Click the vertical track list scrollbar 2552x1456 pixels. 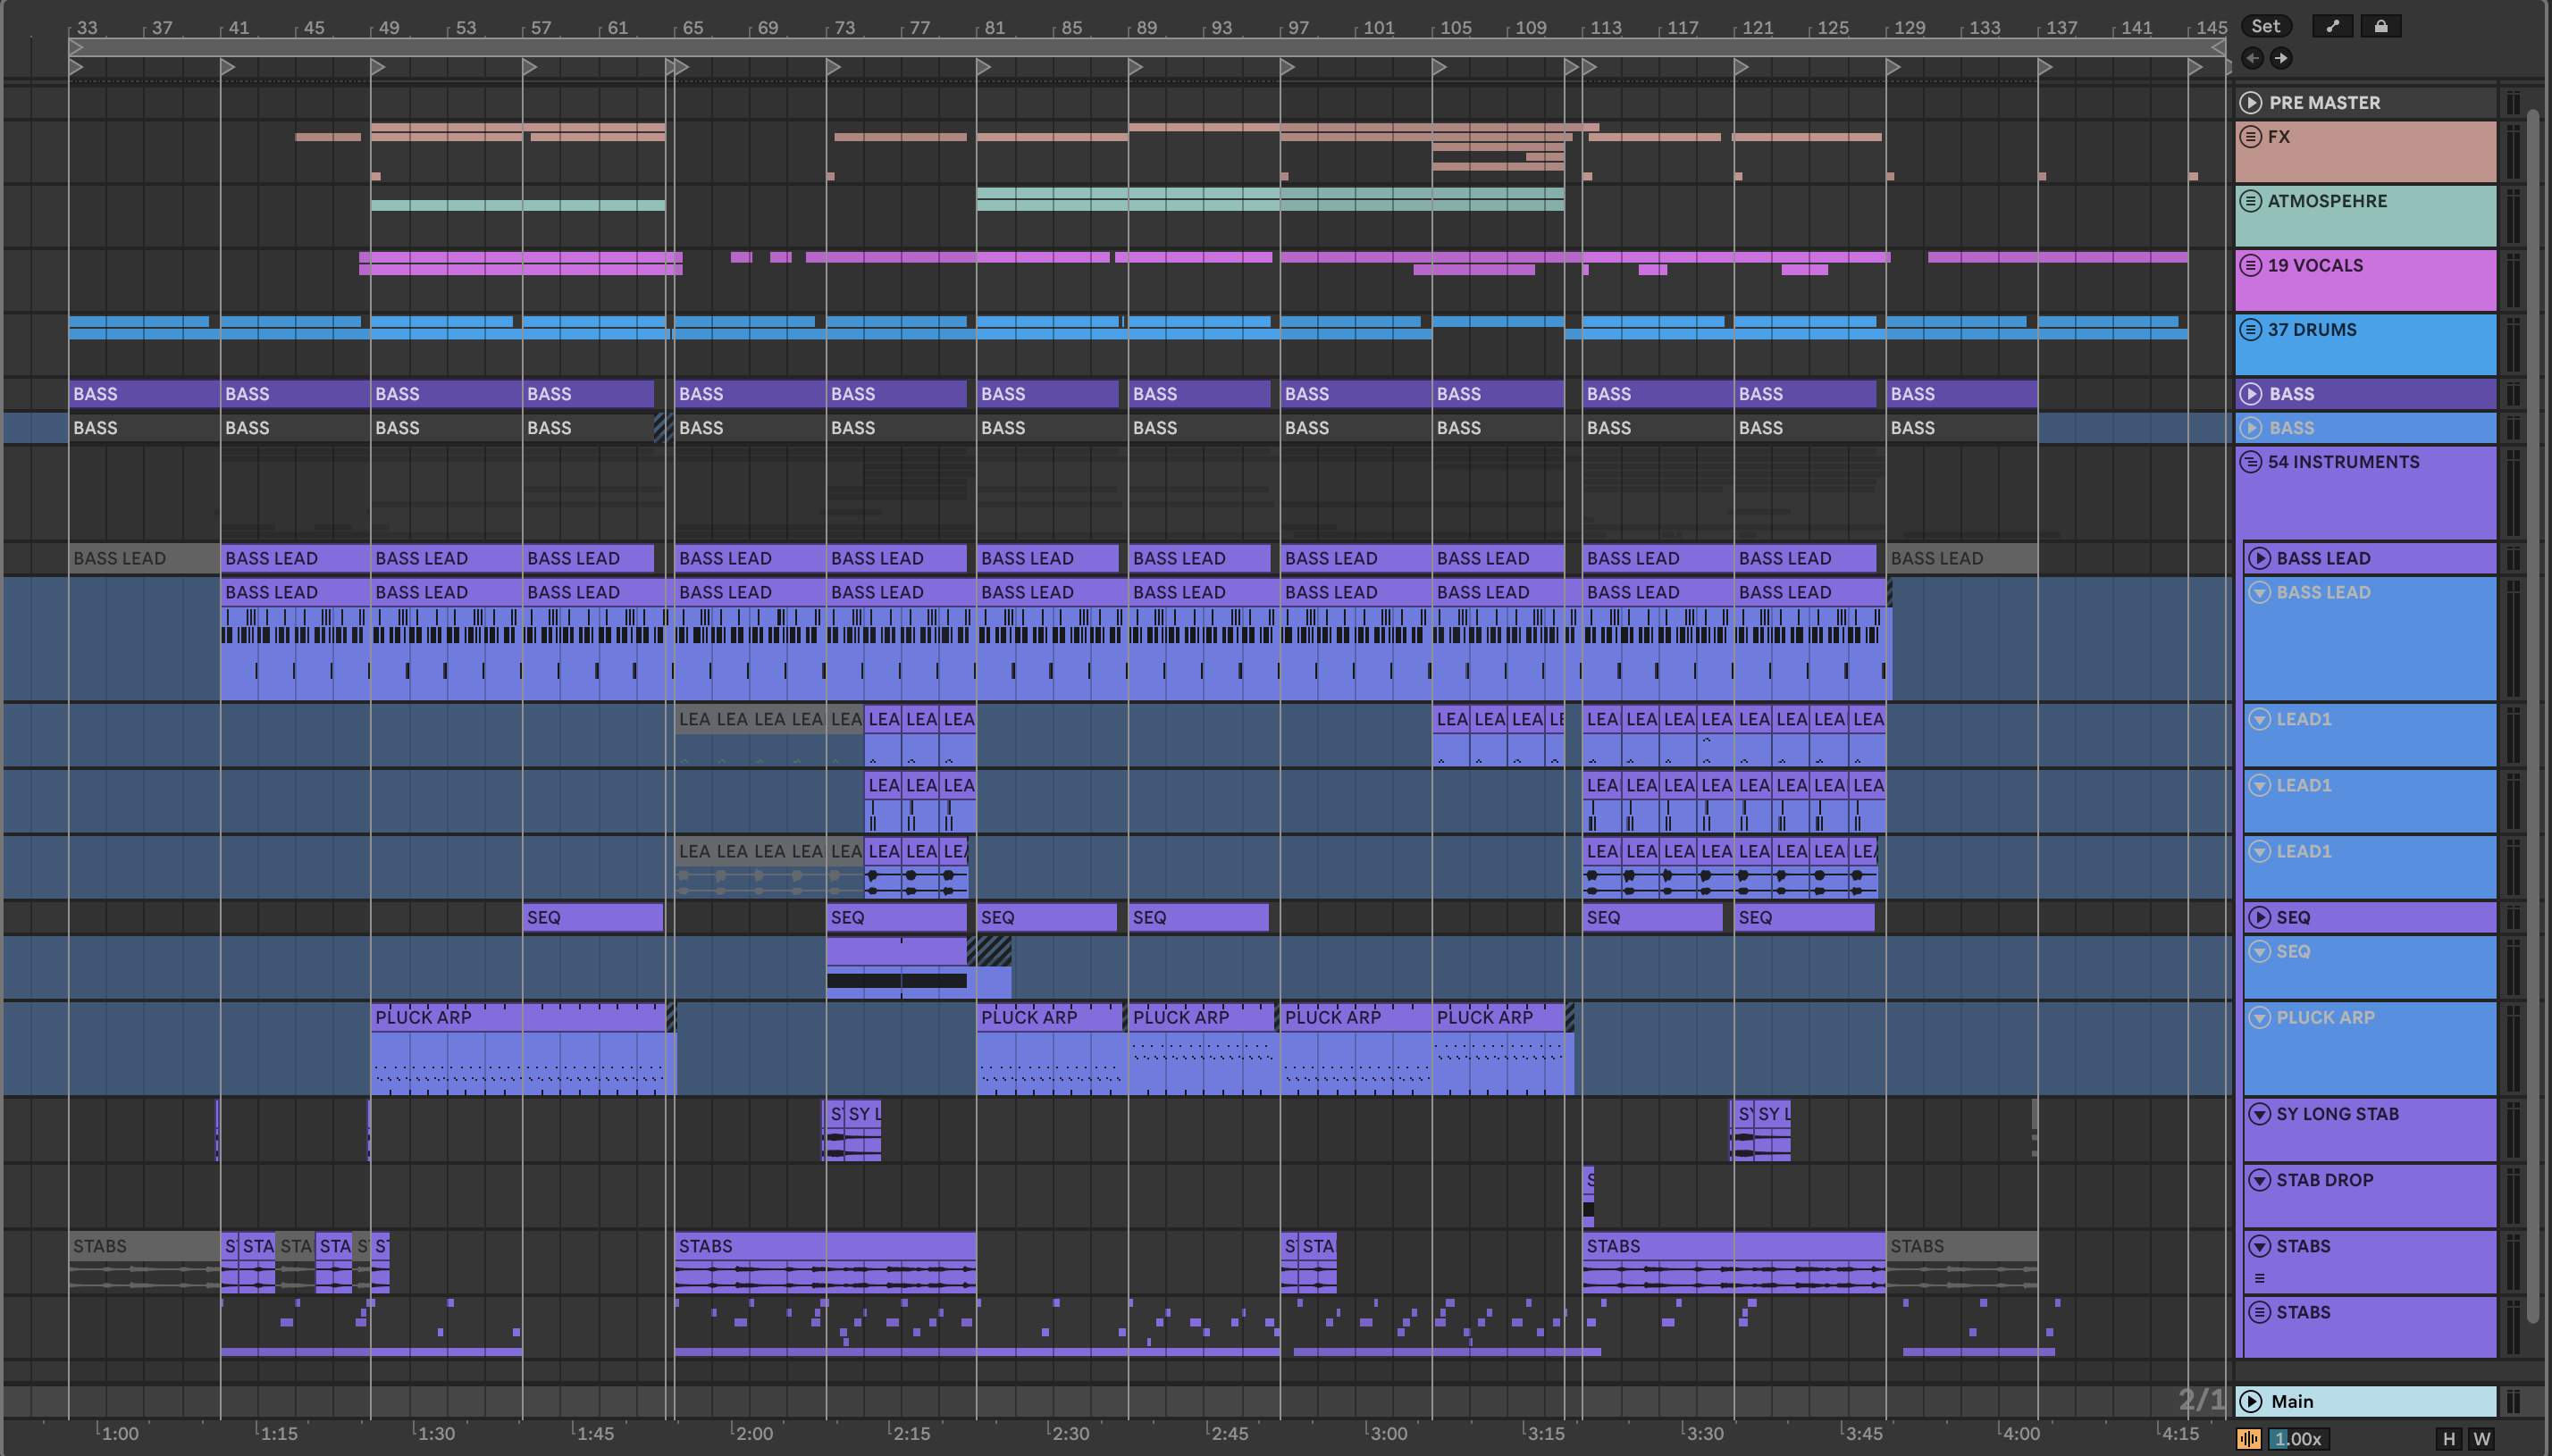2532,700
